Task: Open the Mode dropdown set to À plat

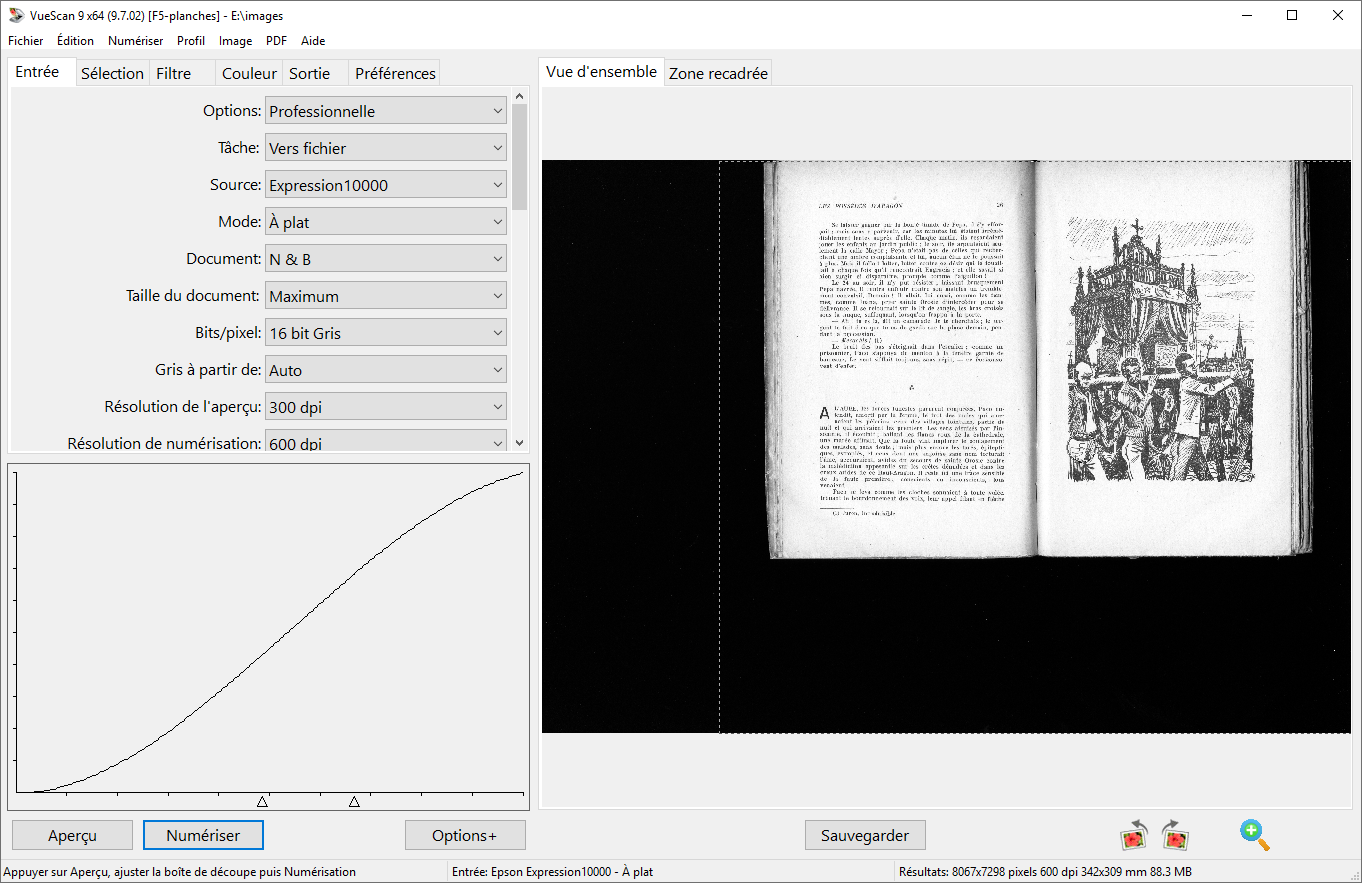Action: pyautogui.click(x=386, y=222)
